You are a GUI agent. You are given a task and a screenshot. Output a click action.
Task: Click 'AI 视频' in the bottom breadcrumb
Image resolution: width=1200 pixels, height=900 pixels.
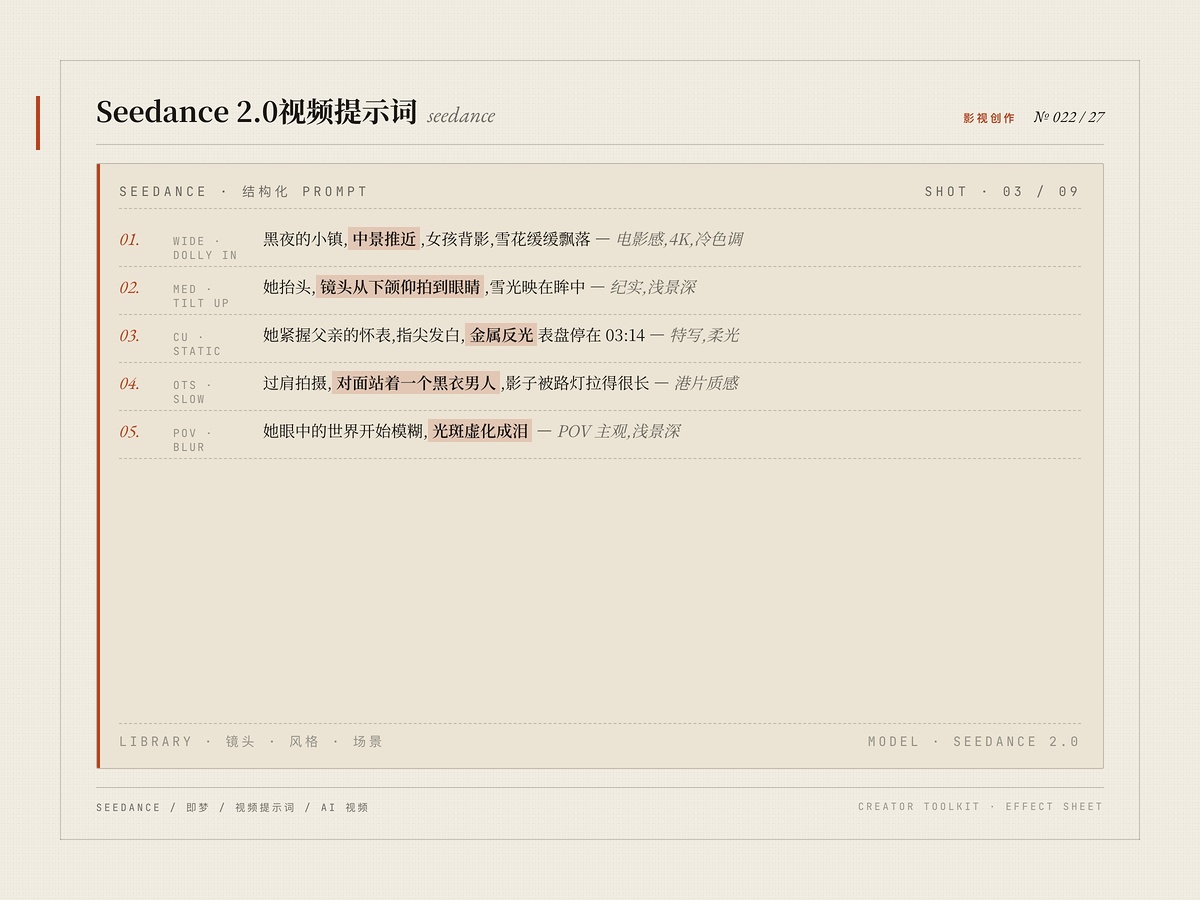click(345, 807)
